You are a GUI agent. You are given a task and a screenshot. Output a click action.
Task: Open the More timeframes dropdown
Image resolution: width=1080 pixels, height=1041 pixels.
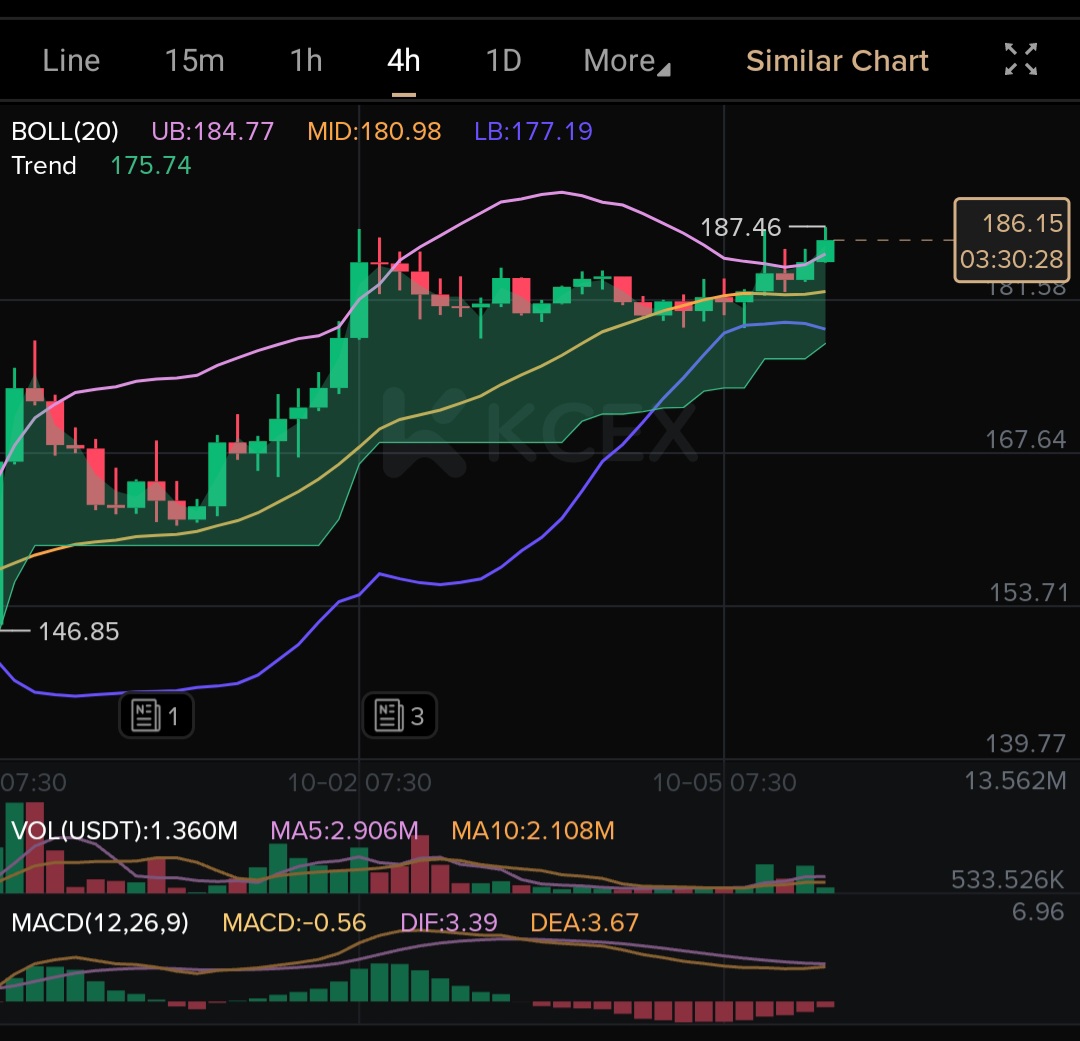(627, 61)
